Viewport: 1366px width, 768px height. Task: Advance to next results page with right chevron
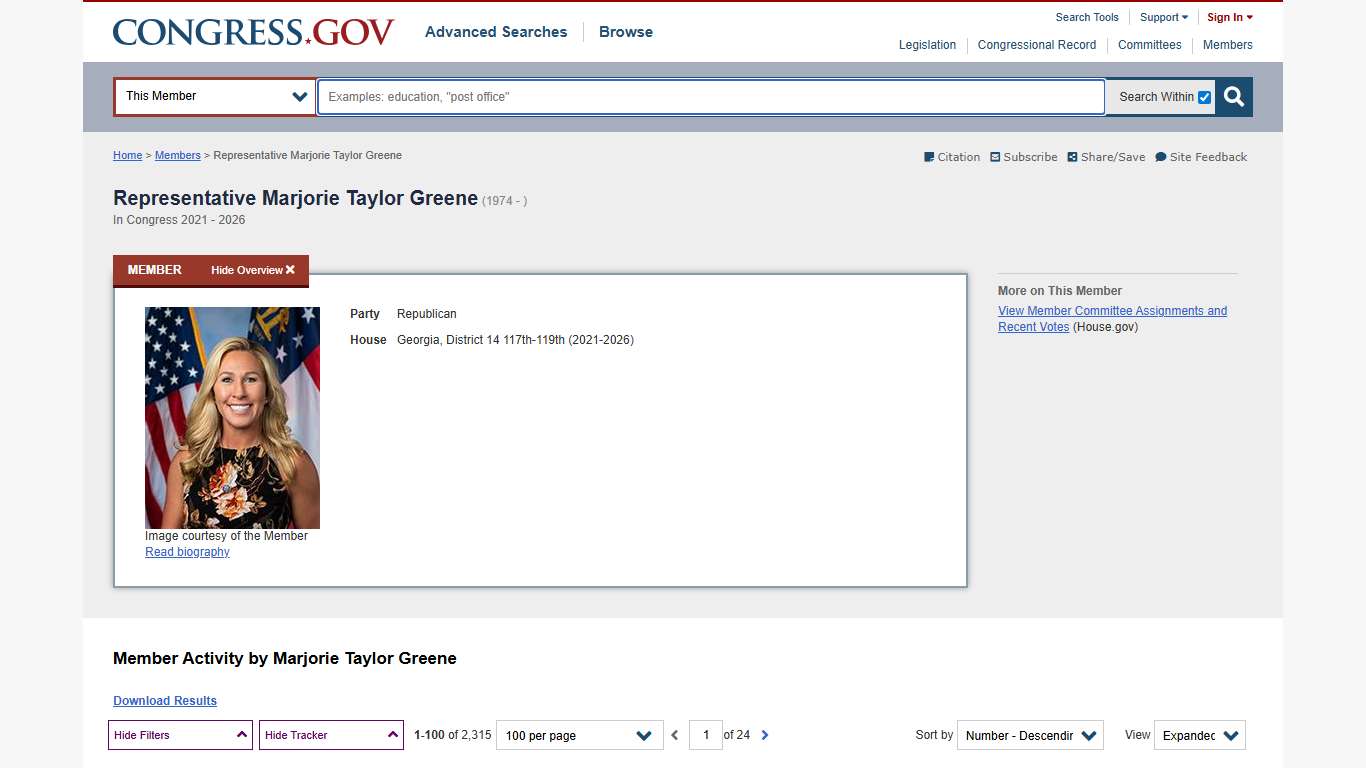tap(765, 734)
